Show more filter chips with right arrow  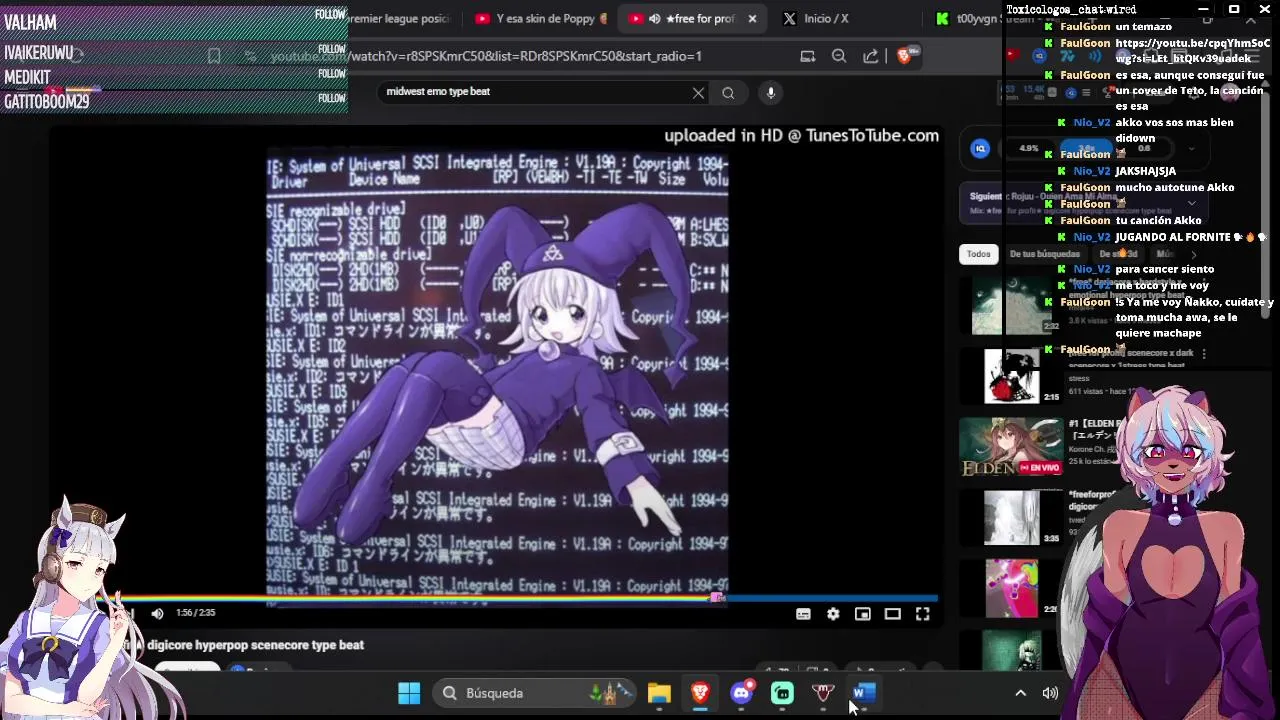pos(1193,254)
